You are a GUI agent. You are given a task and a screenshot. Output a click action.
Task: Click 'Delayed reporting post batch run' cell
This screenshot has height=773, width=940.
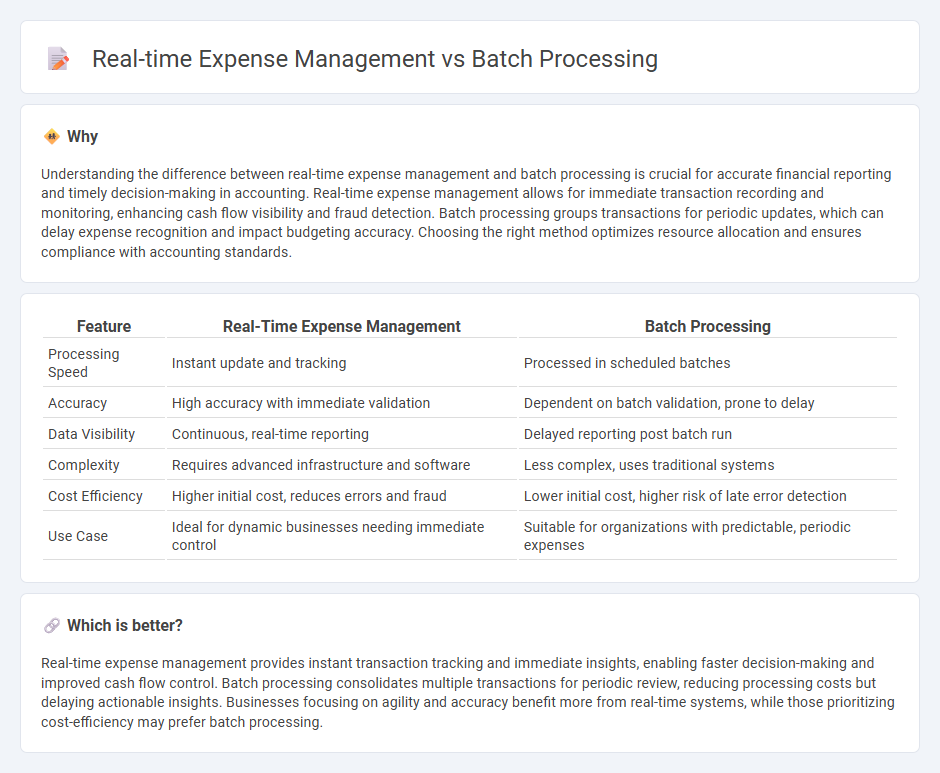tap(628, 434)
